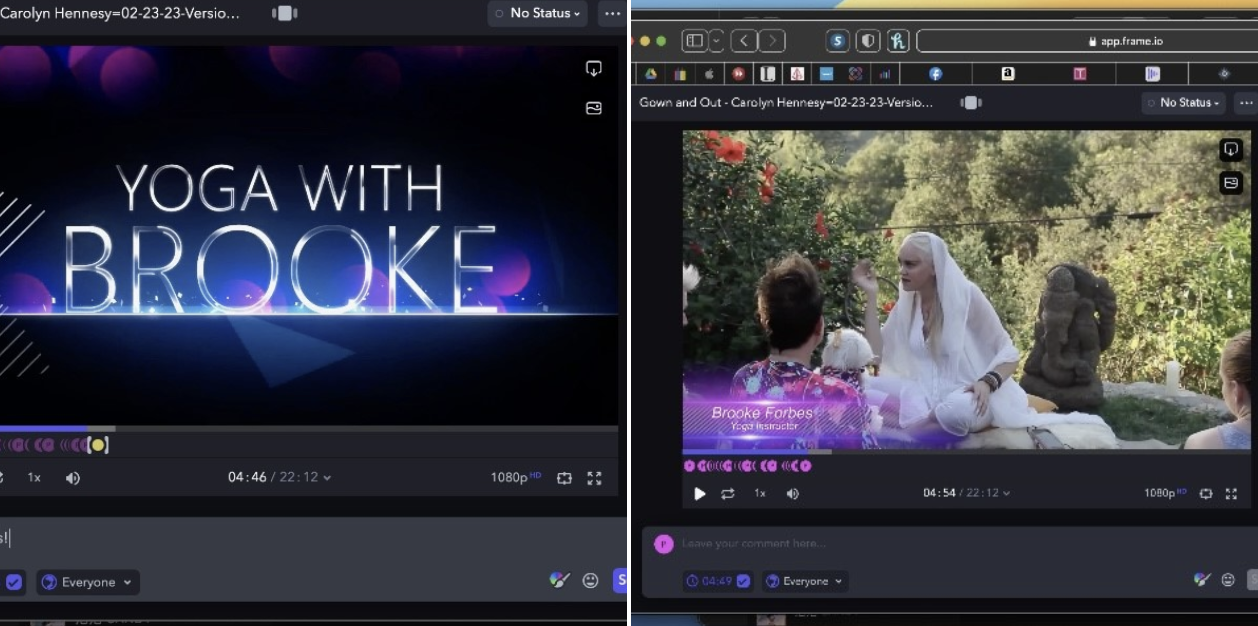Change 1x playback speed in right player

(x=760, y=494)
